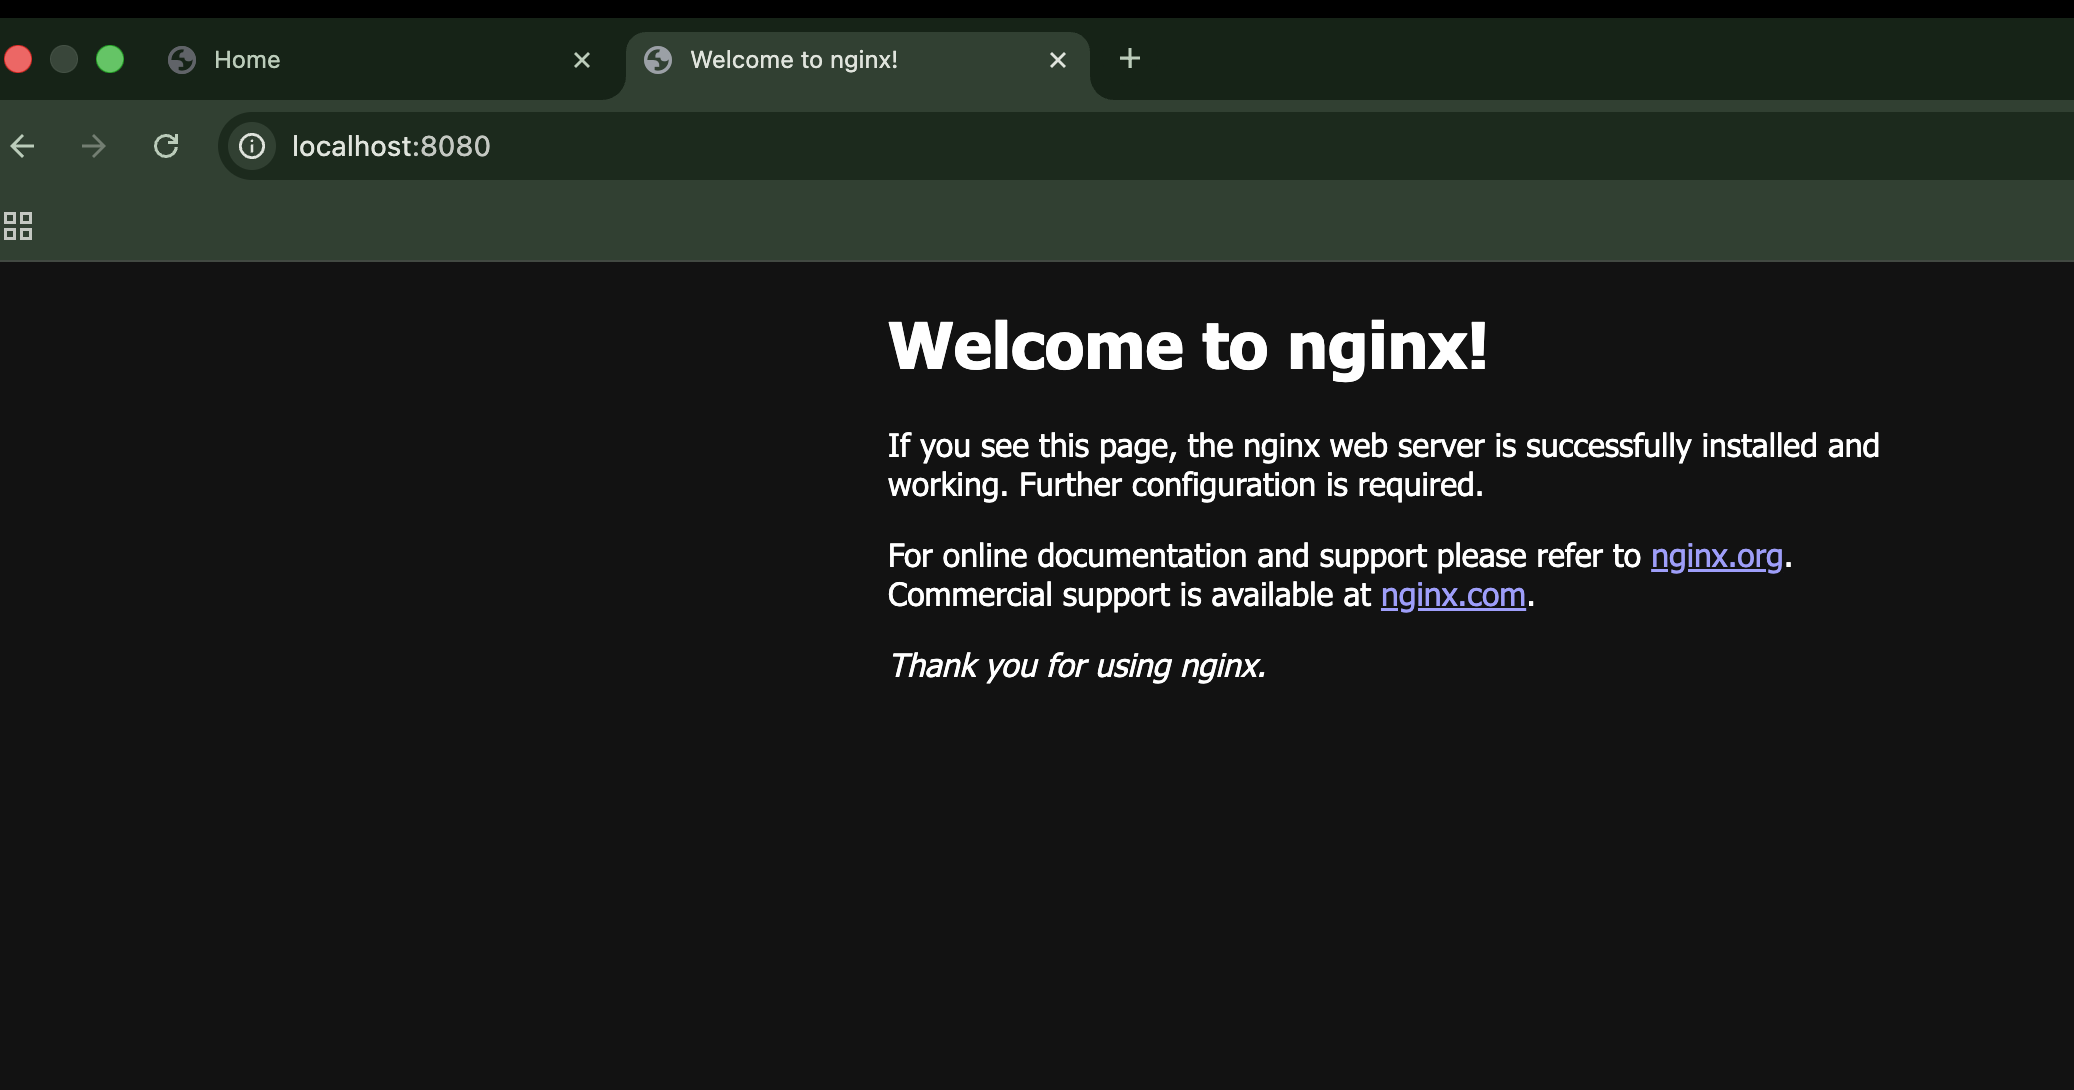Switch to the Home tab
The image size is (2074, 1090).
pyautogui.click(x=380, y=60)
